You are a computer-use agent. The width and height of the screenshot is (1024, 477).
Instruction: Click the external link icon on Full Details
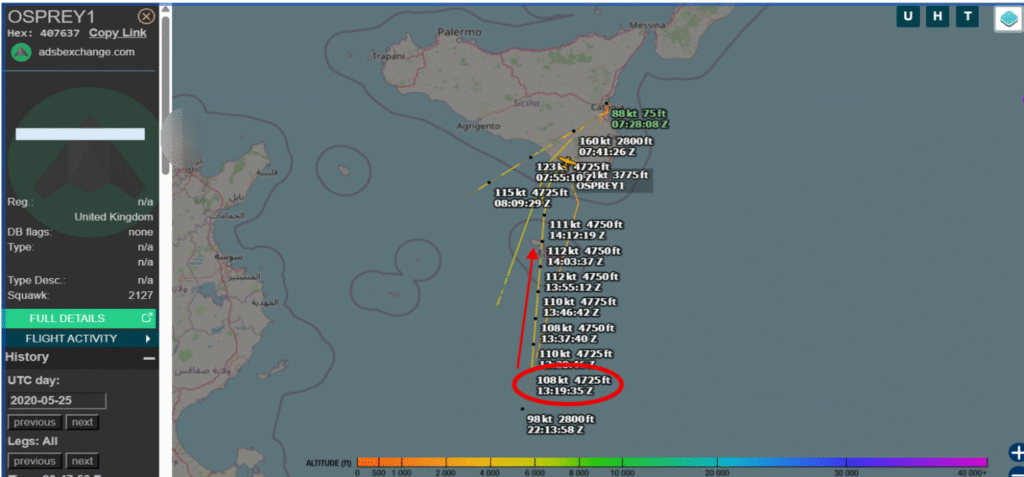[147, 318]
